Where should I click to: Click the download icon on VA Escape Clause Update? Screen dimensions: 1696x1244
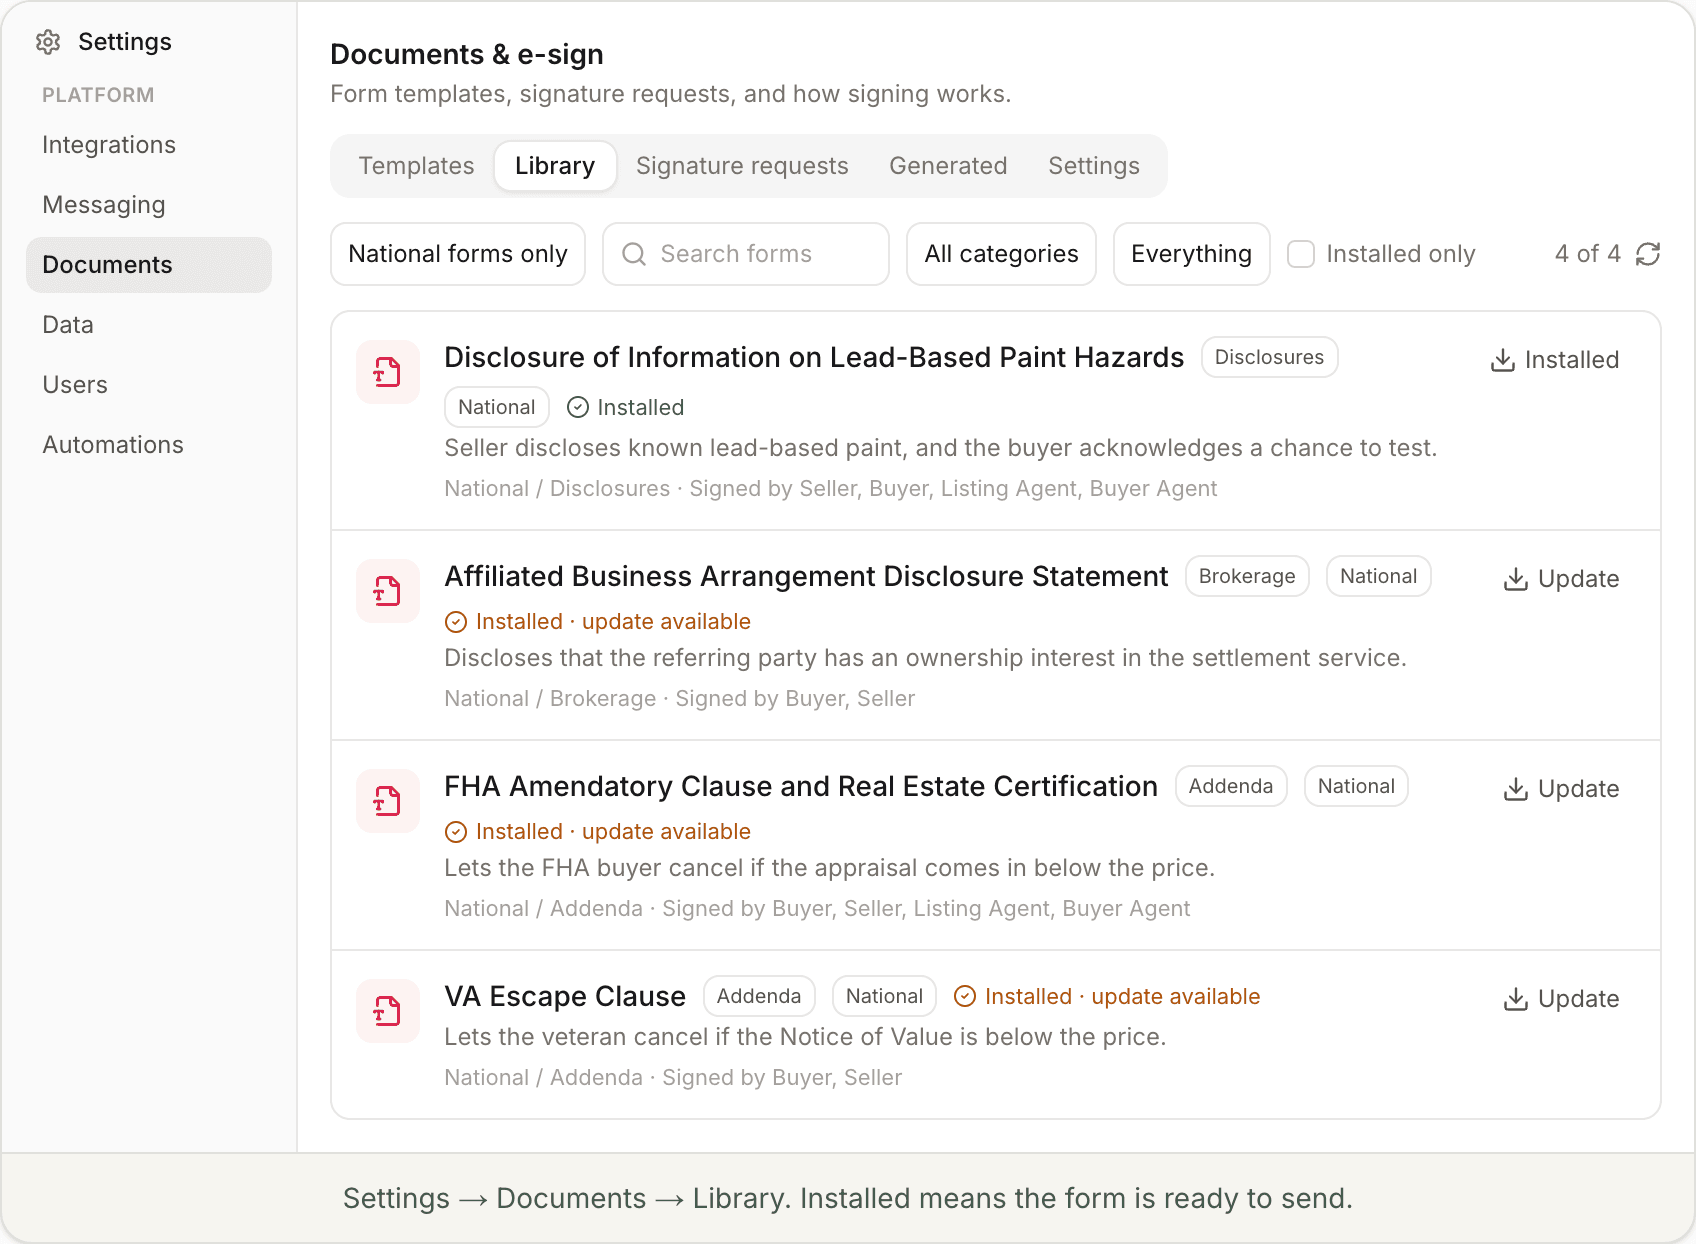1516,999
